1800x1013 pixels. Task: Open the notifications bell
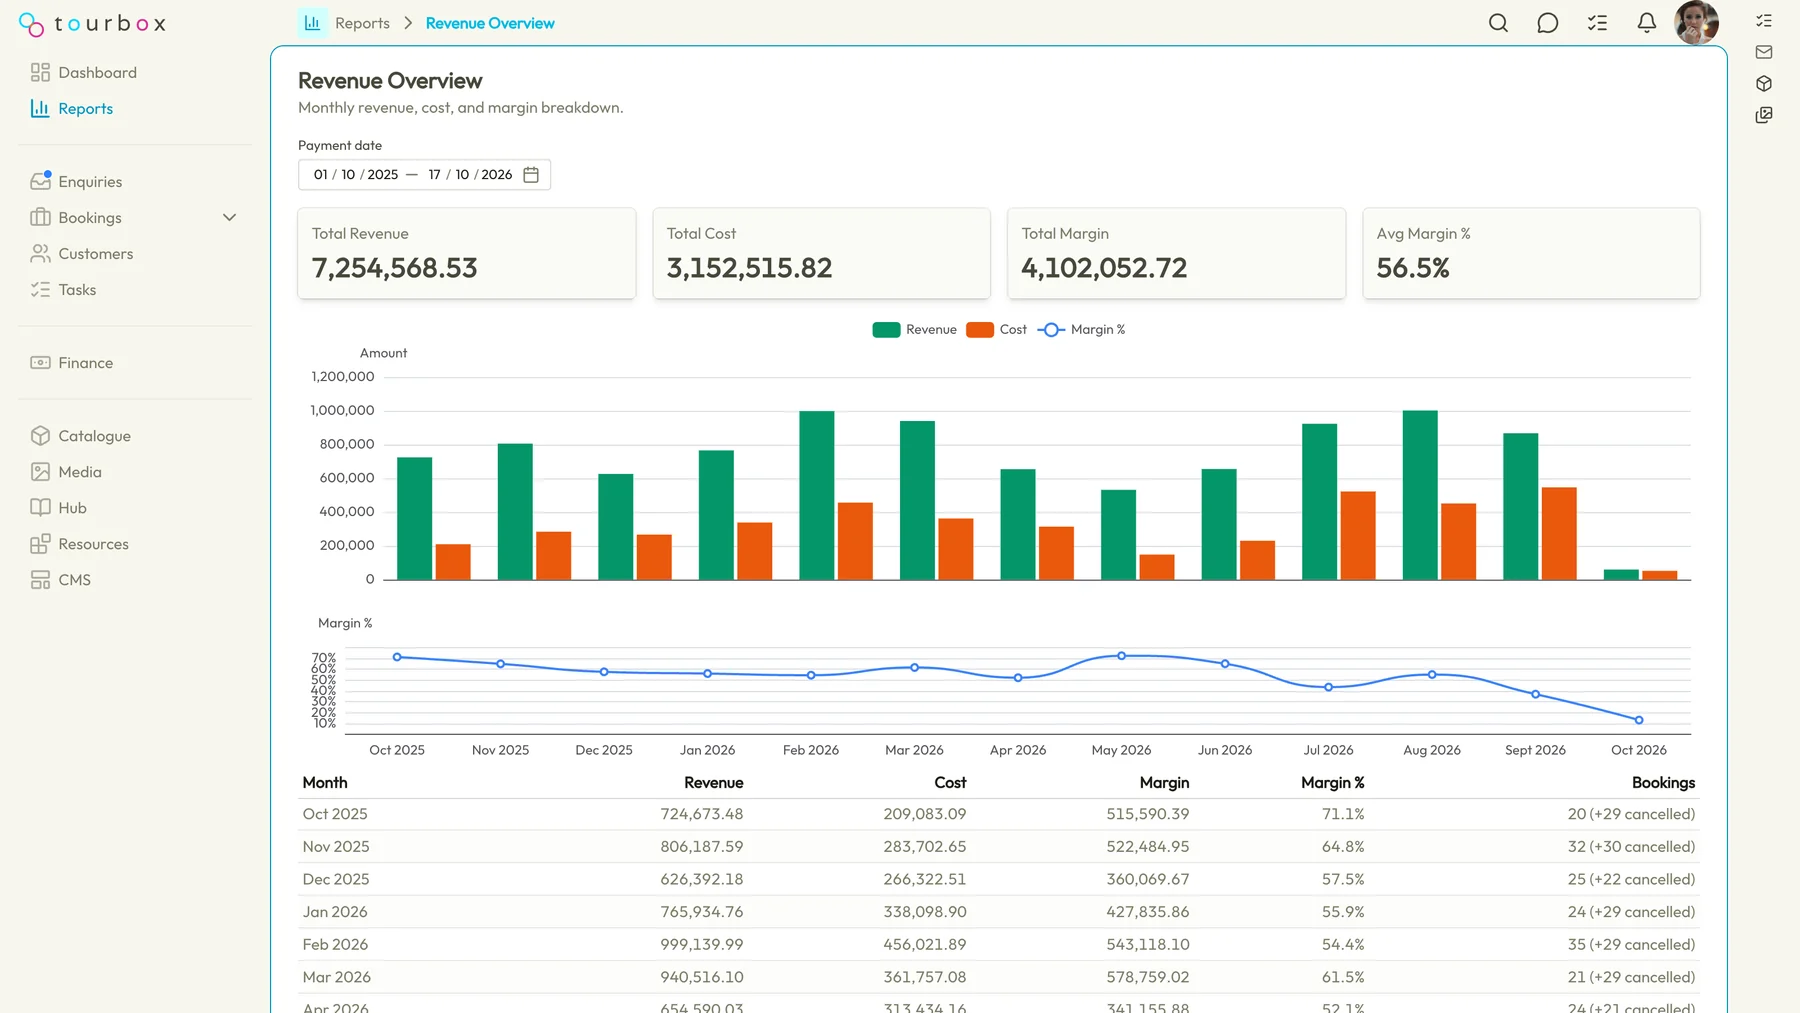[x=1646, y=23]
